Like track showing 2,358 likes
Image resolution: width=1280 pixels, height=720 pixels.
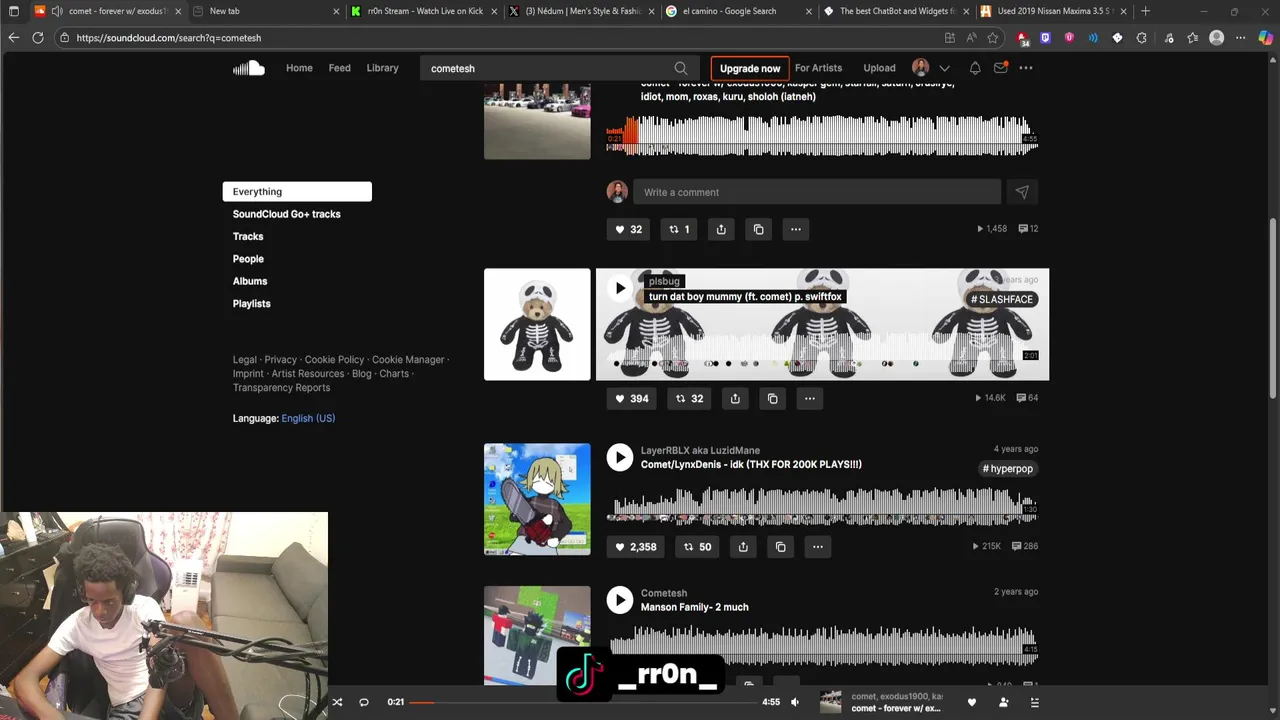636,547
